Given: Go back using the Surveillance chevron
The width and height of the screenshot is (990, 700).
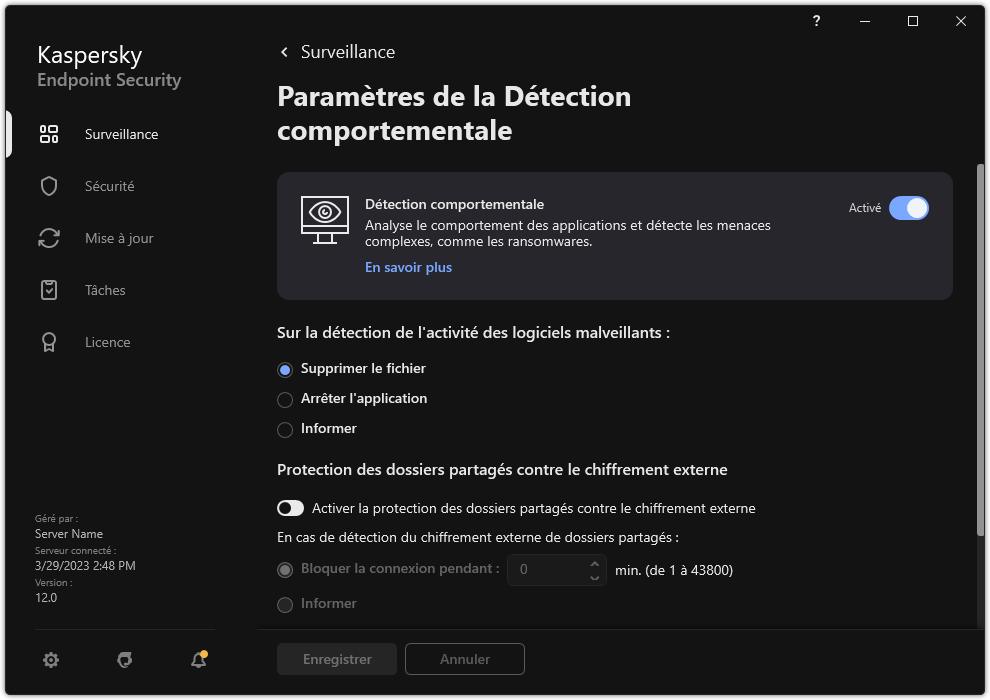Looking at the screenshot, I should (283, 51).
